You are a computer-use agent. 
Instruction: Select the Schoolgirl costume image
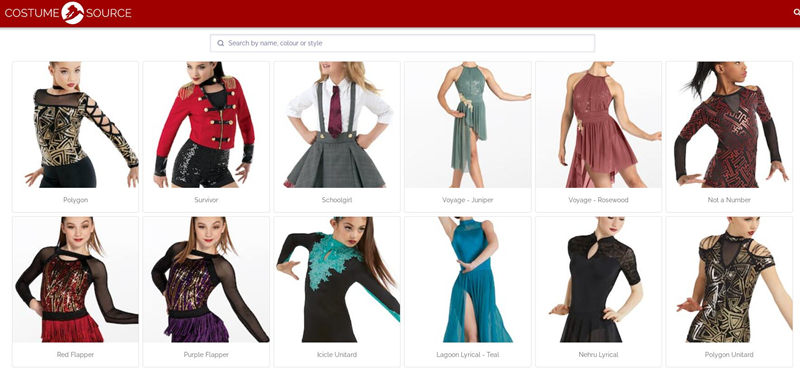337,125
